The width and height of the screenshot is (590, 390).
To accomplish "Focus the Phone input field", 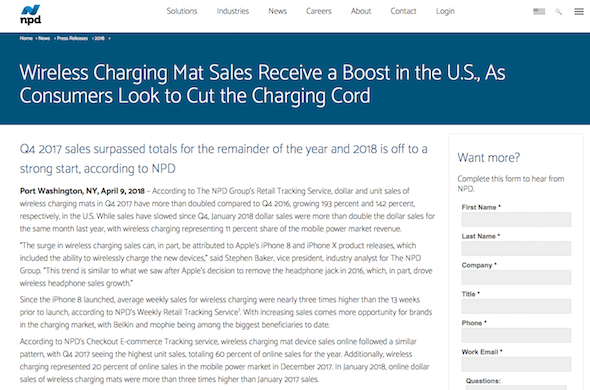I will (x=516, y=335).
